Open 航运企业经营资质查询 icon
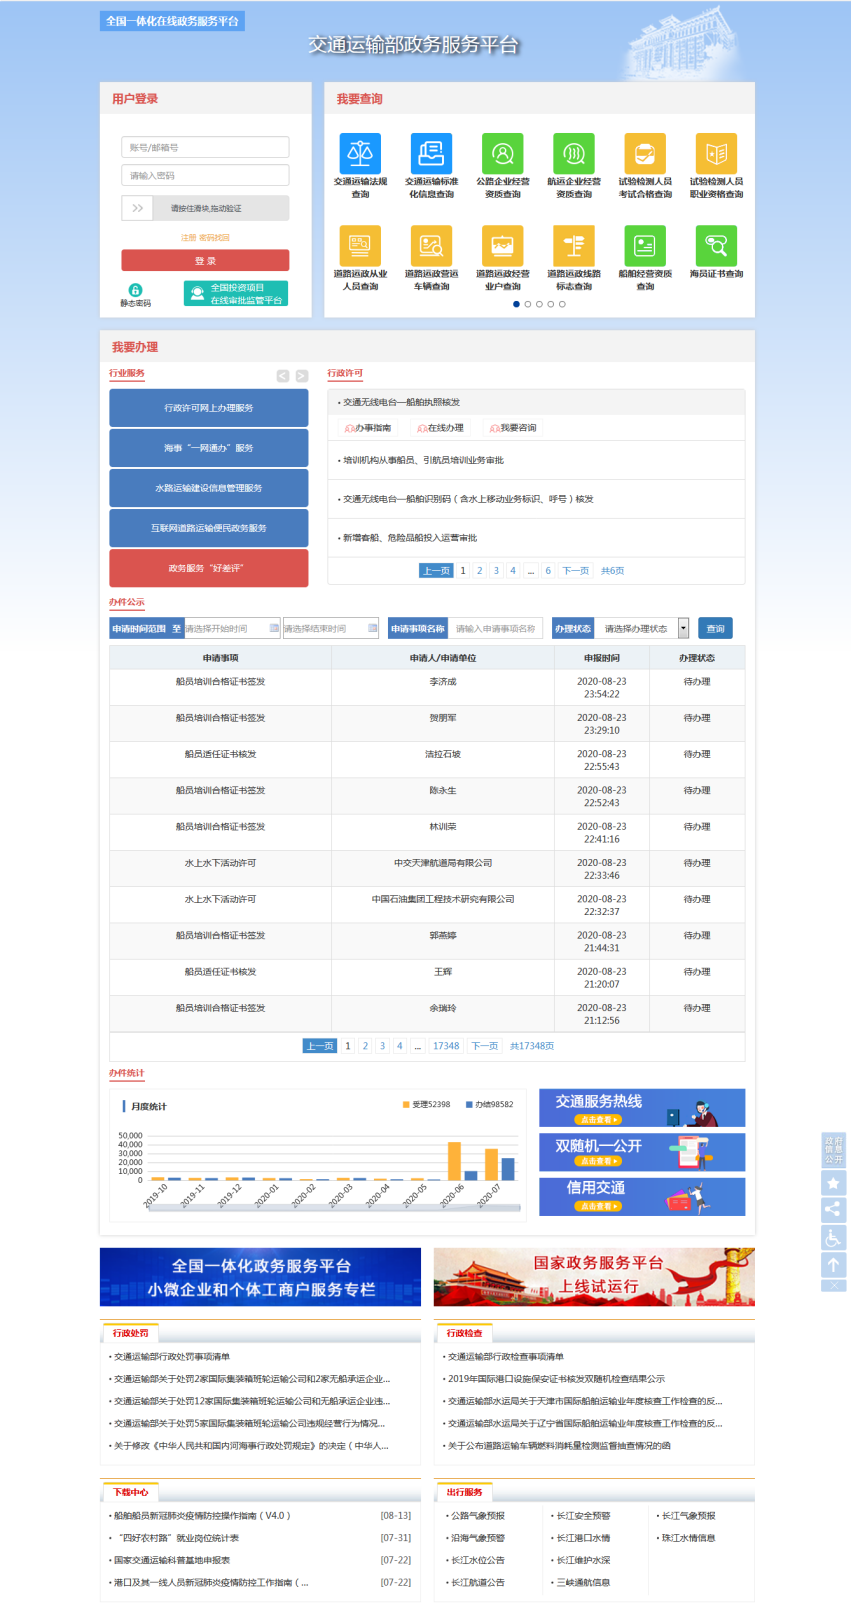 pos(574,153)
